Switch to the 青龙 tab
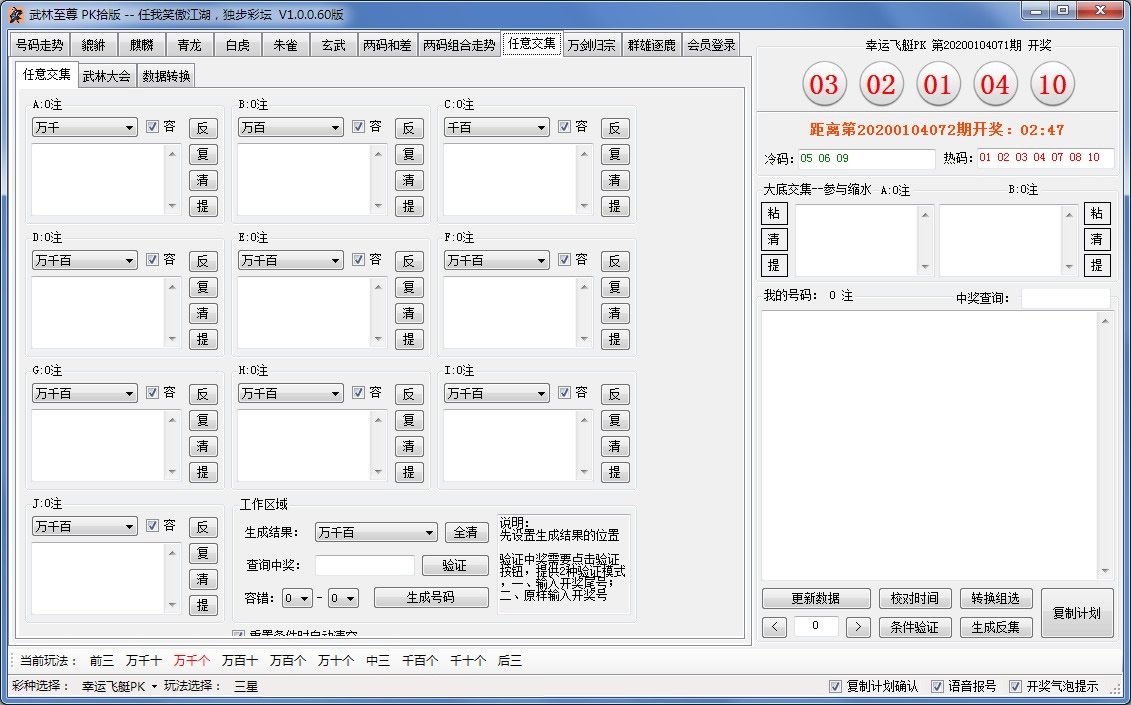This screenshot has width=1131, height=705. click(x=189, y=45)
